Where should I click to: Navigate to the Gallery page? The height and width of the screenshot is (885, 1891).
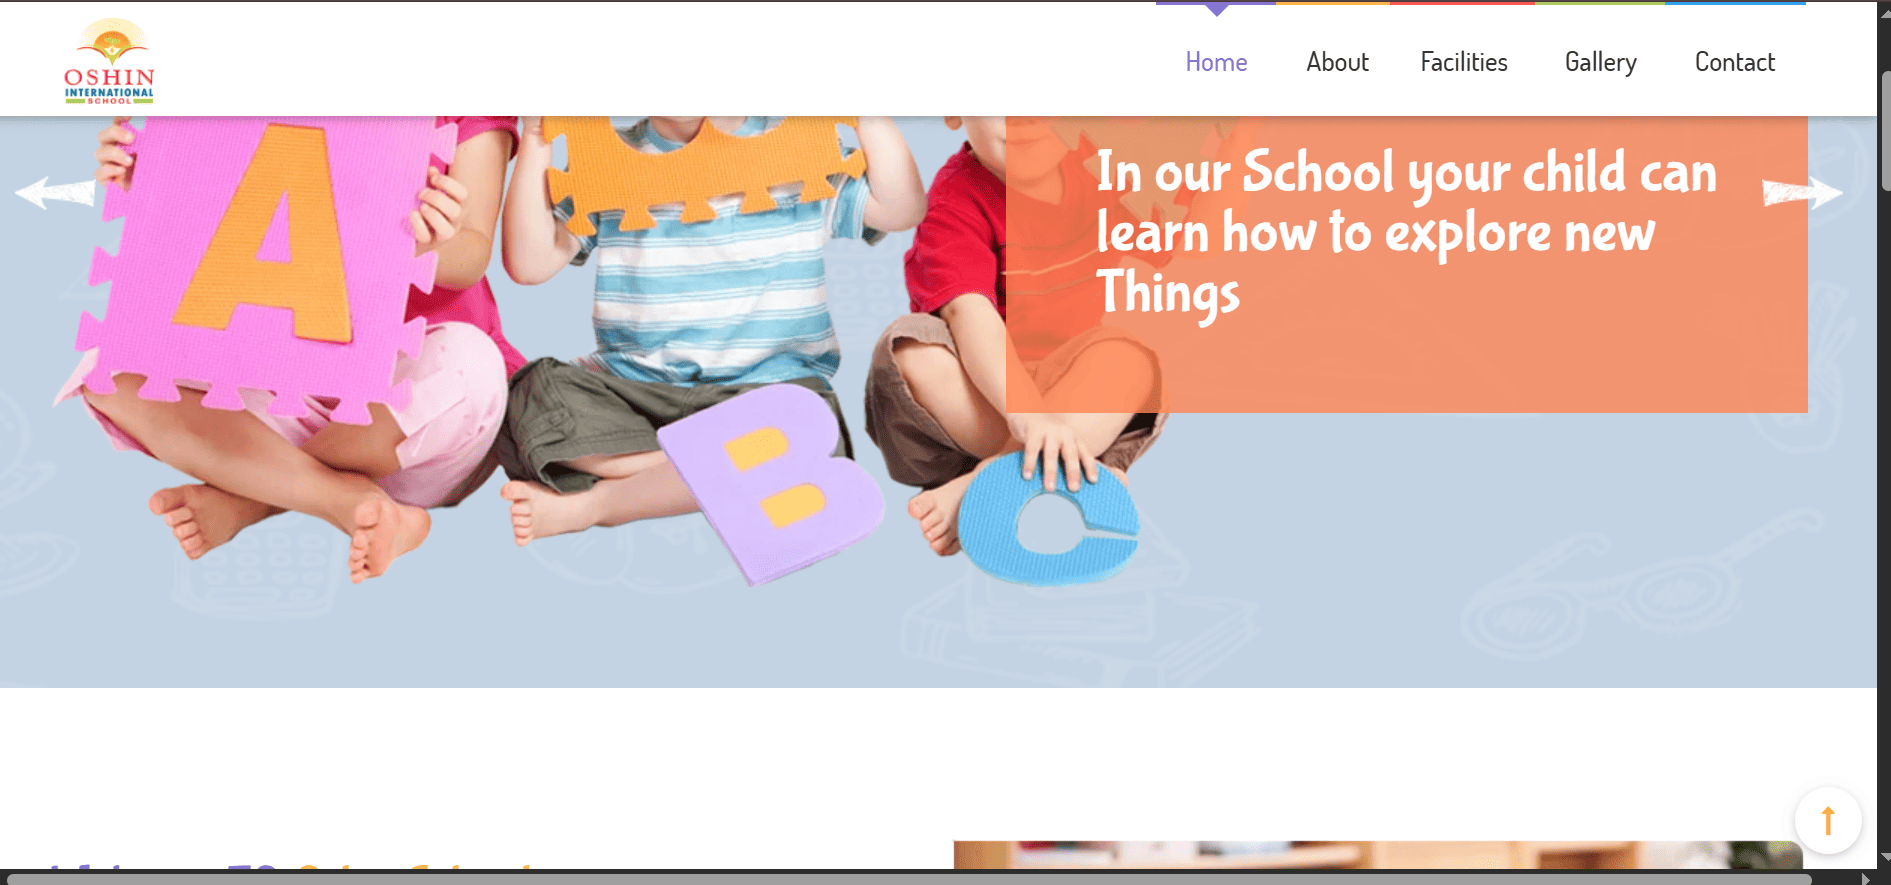pyautogui.click(x=1600, y=62)
